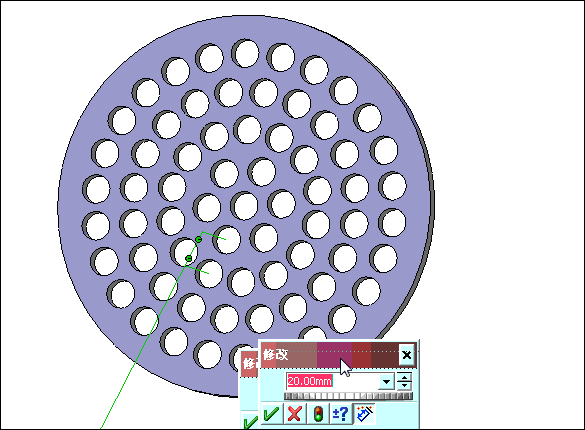Click the upper green dimension handle dot
Image resolution: width=585 pixels, height=430 pixels.
pyautogui.click(x=198, y=239)
